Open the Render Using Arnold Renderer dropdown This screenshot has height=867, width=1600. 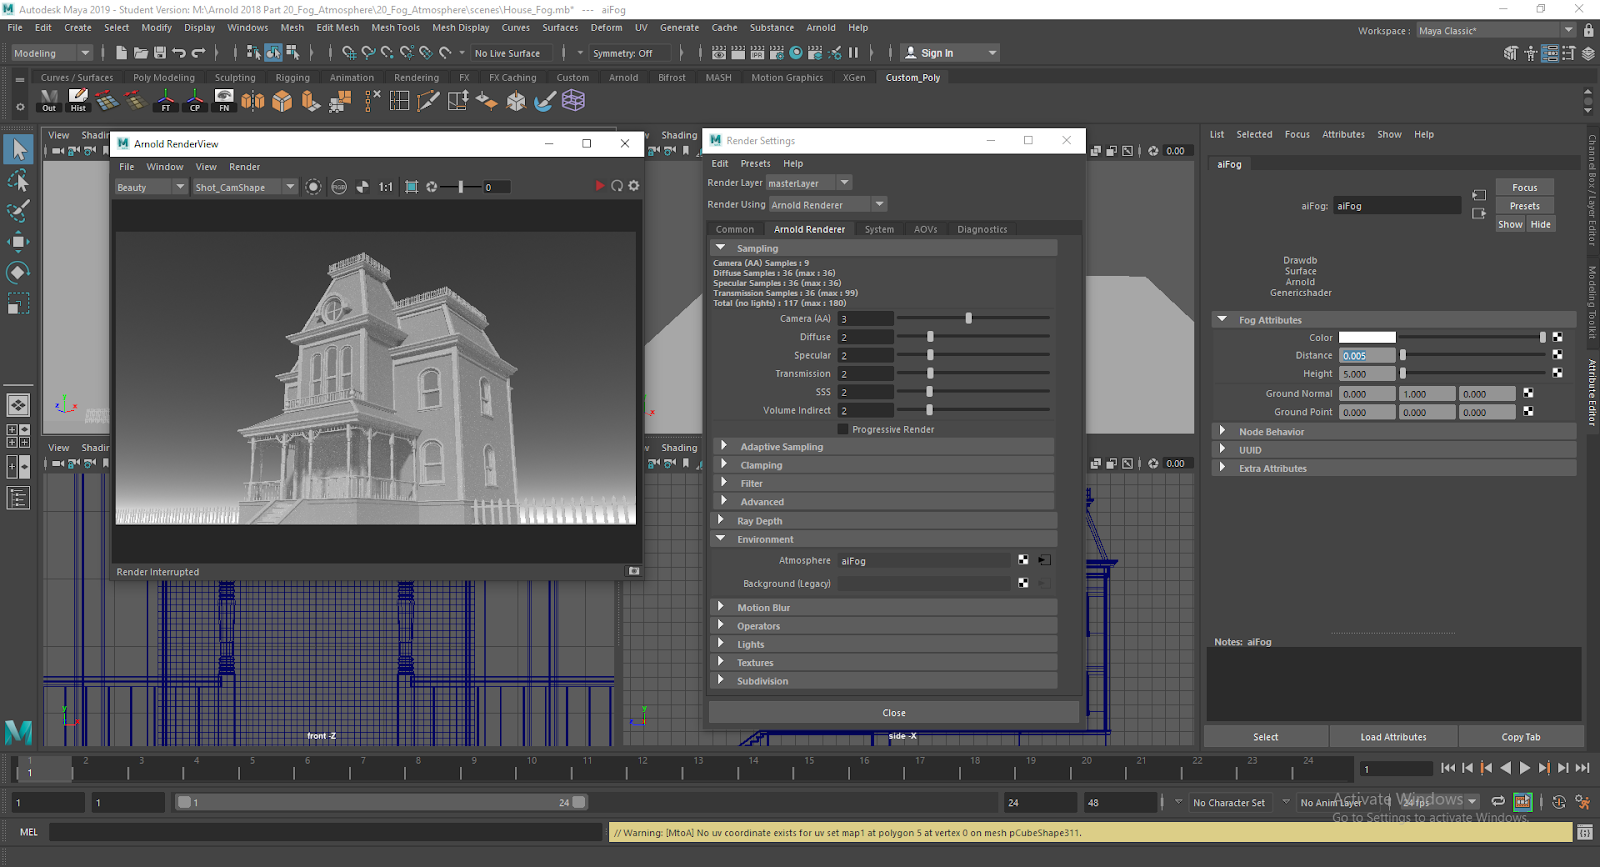[x=828, y=205]
